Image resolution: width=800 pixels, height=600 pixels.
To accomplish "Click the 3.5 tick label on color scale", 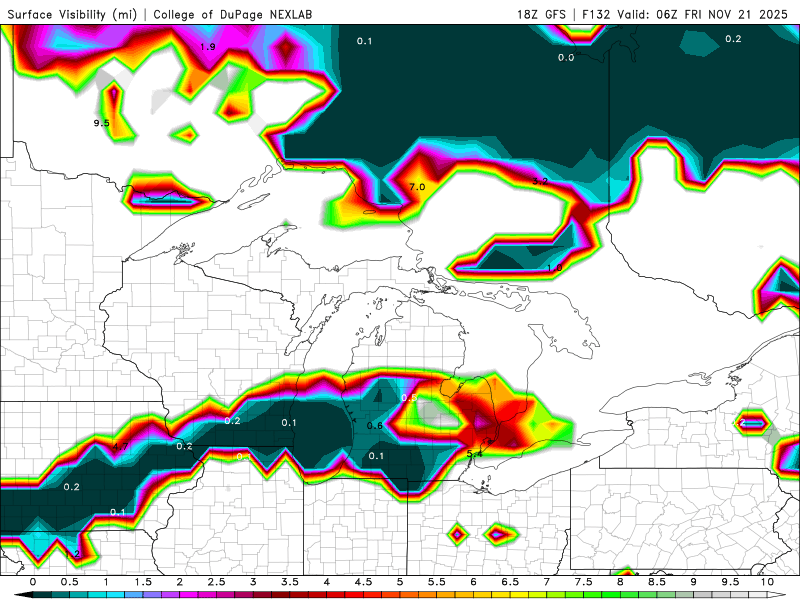I will click(x=290, y=582).
